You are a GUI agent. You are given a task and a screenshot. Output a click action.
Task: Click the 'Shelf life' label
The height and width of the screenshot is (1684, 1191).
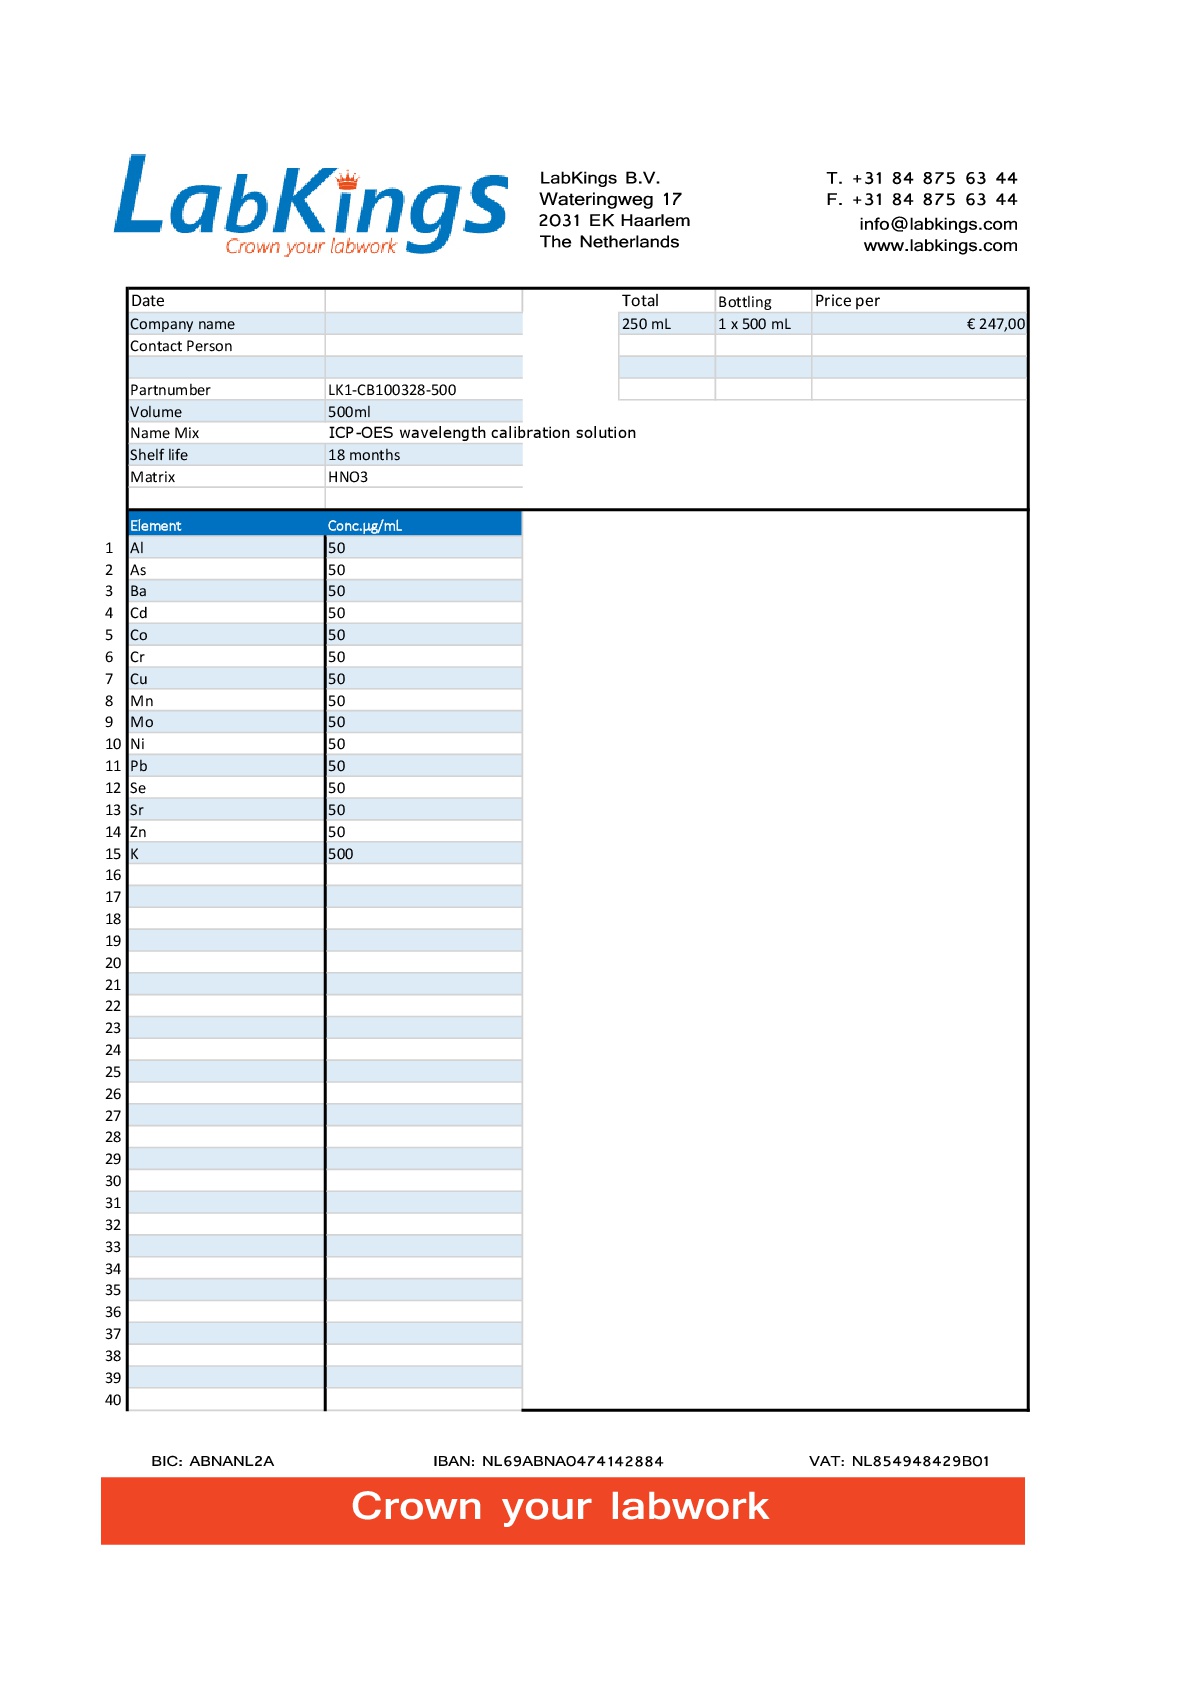click(x=159, y=455)
